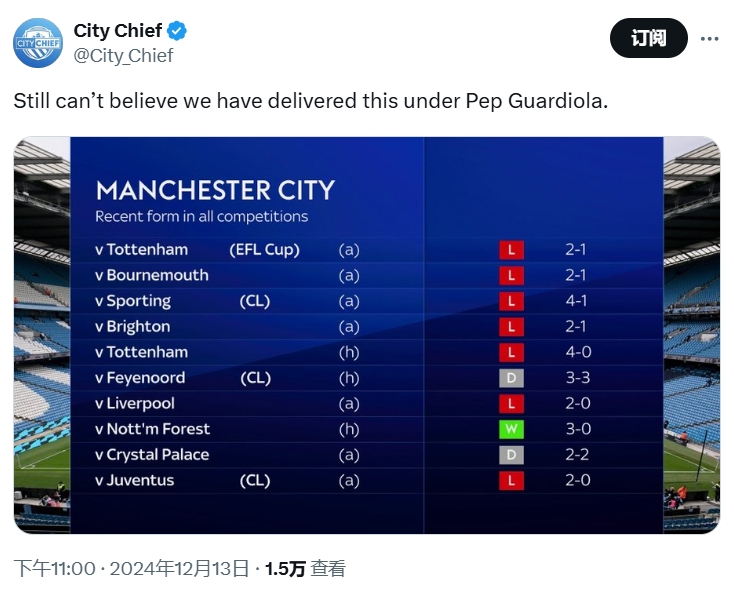Open the City Chief profile avatar
The image size is (734, 595).
click(x=38, y=43)
